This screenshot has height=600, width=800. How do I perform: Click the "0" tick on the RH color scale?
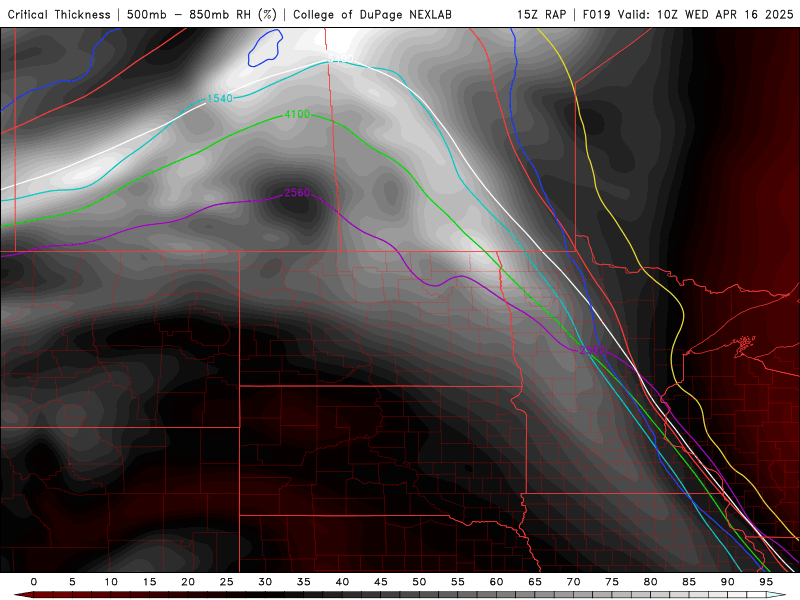click(34, 582)
